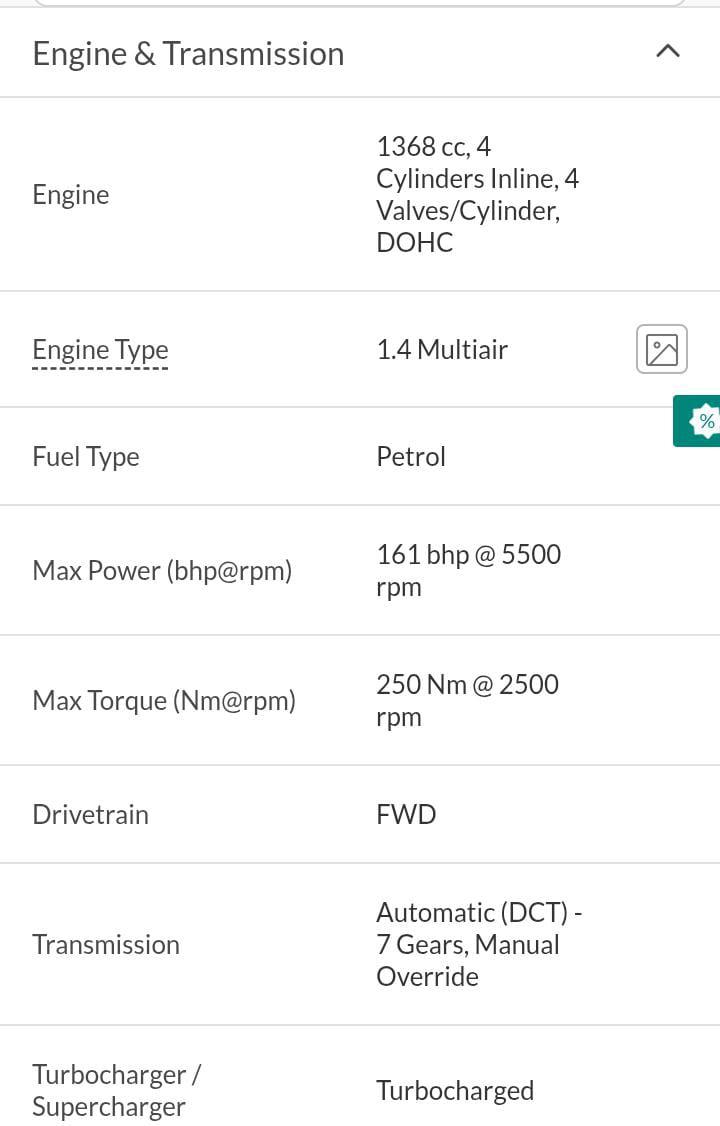Collapse the Engine & Transmission section
The width and height of the screenshot is (720, 1126).
pos(668,52)
